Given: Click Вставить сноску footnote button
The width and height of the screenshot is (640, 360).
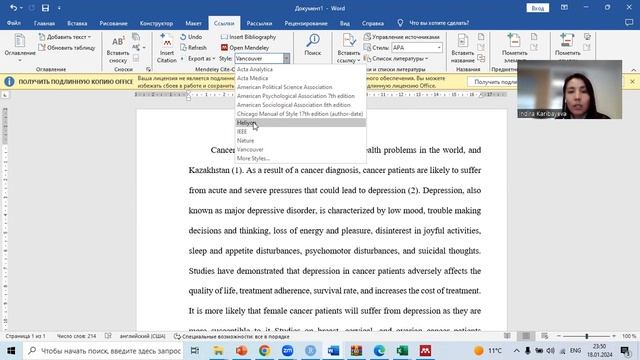Looking at the screenshot, I should point(118,49).
